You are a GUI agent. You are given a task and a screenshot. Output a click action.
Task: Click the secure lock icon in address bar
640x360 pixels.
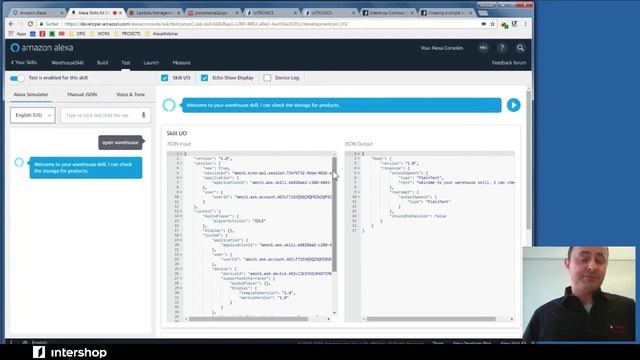(x=41, y=24)
